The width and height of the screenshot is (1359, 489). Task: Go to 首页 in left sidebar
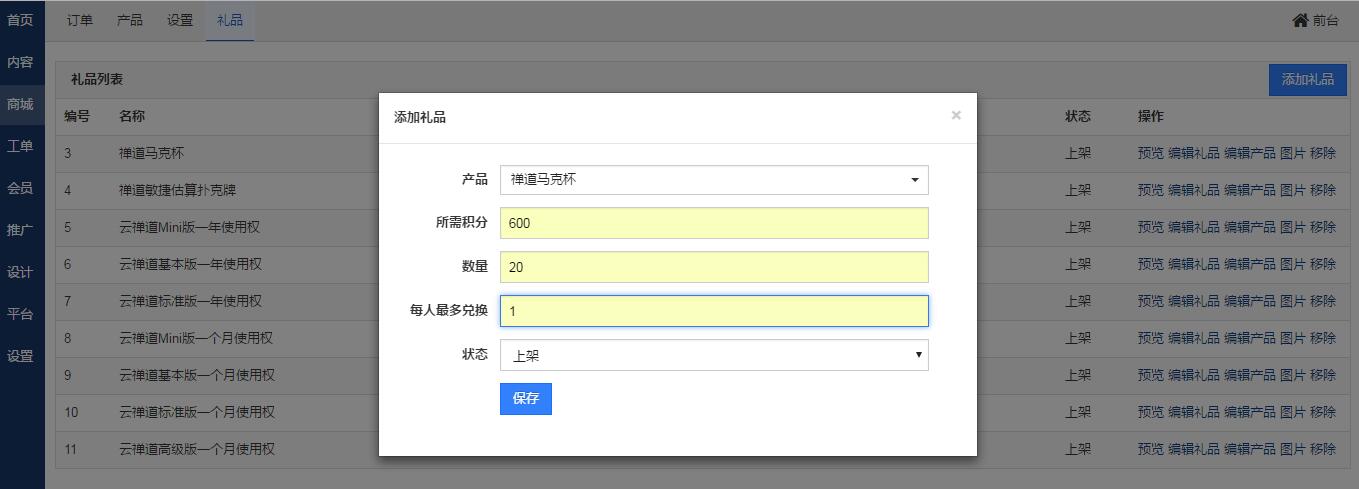pos(20,20)
